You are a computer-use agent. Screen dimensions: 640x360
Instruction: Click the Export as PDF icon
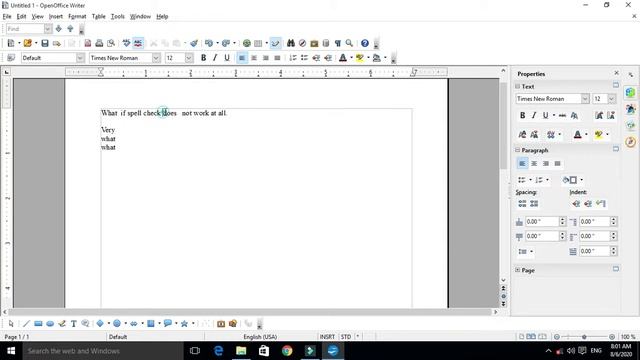point(88,43)
